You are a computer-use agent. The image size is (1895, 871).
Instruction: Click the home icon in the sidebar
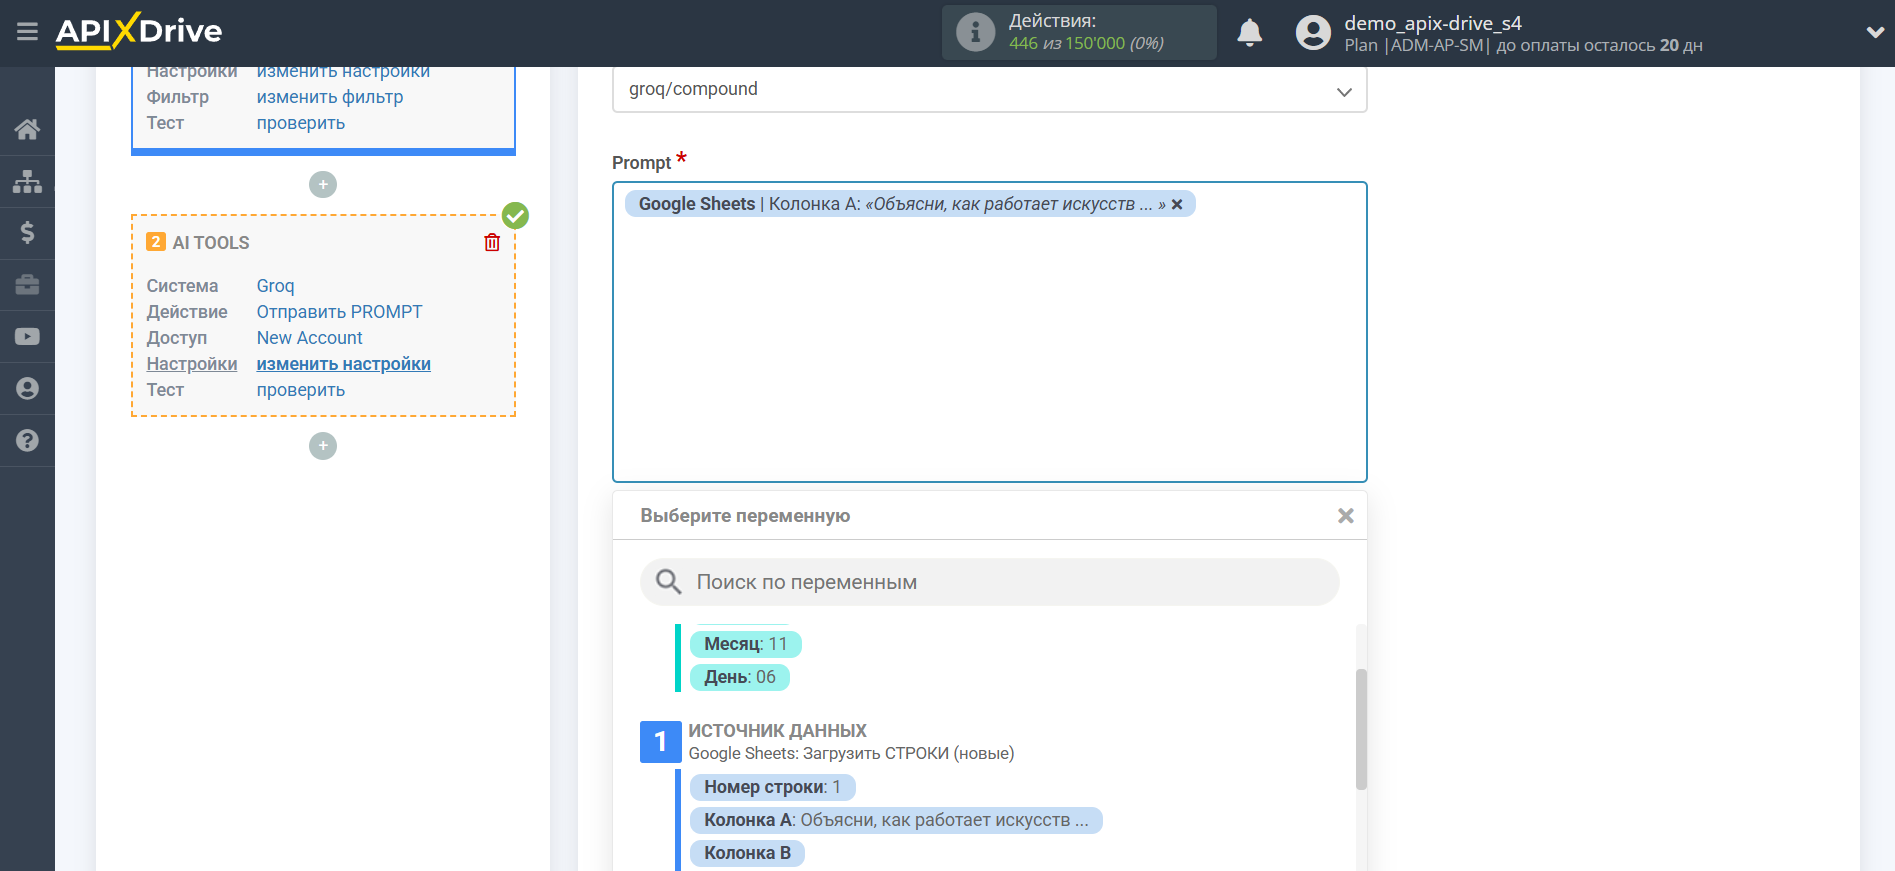pyautogui.click(x=27, y=129)
